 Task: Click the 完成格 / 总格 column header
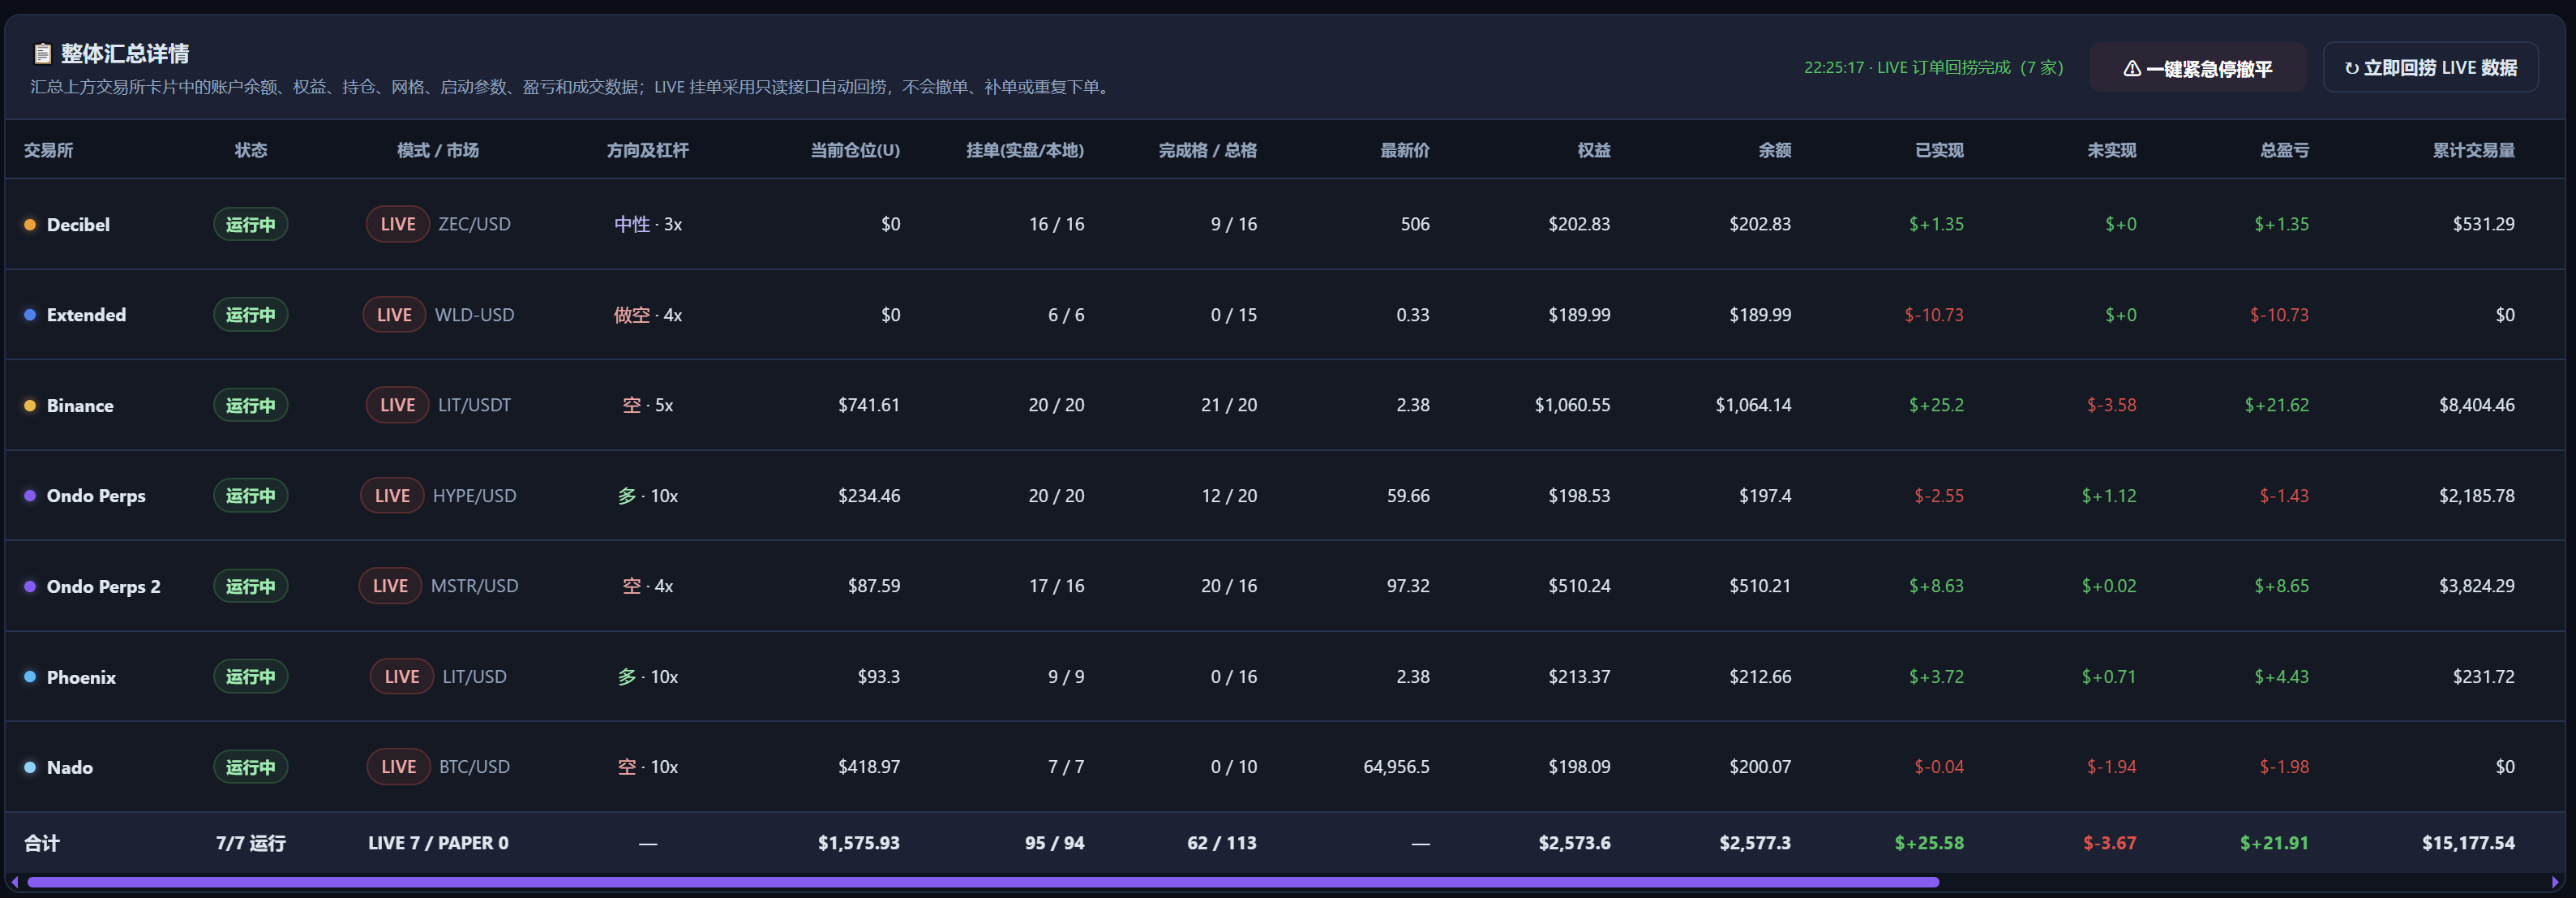click(1208, 150)
